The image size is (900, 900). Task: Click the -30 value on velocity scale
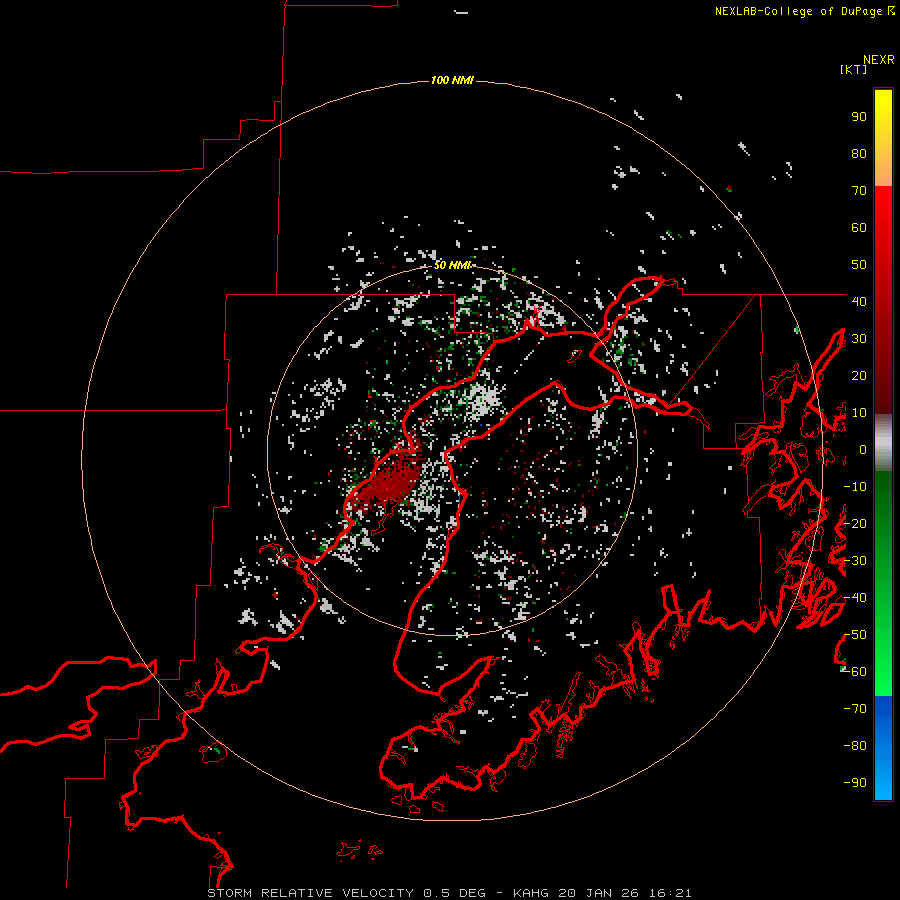[855, 561]
